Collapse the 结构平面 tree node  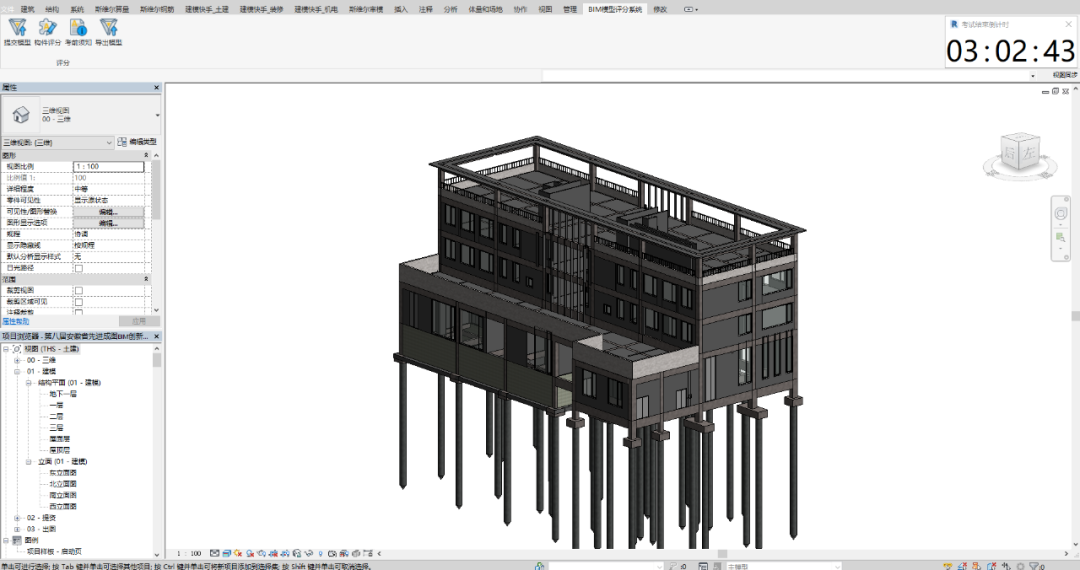tap(29, 382)
